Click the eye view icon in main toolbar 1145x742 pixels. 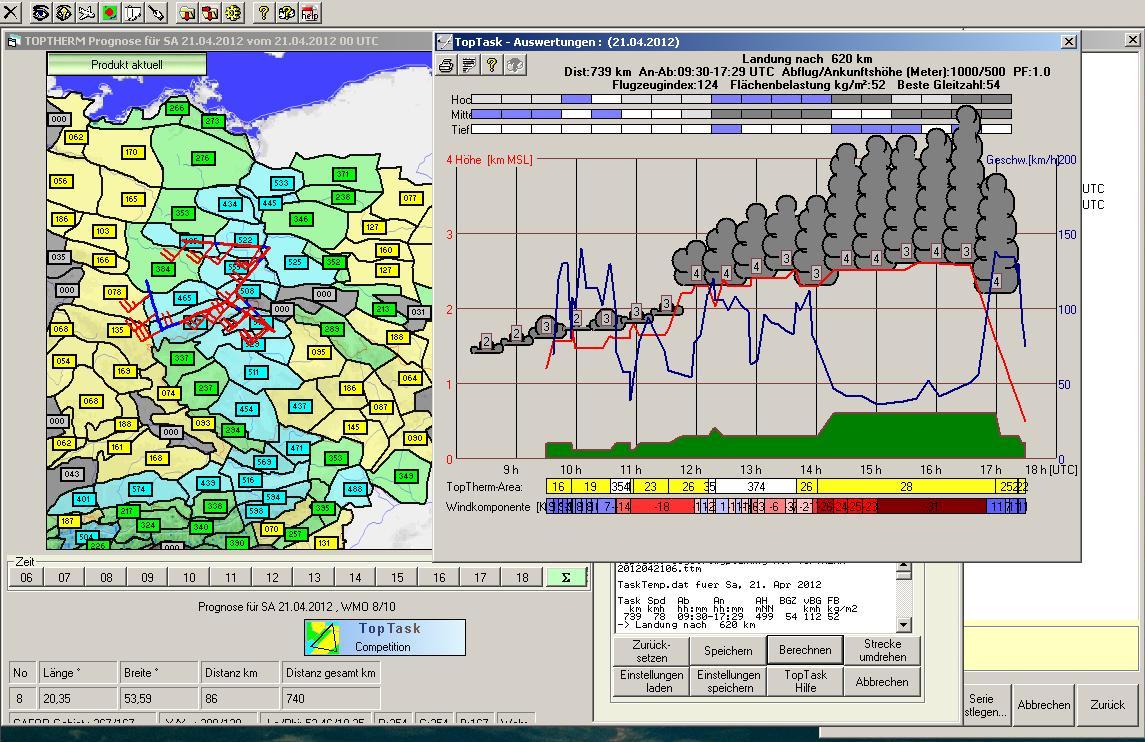click(41, 13)
